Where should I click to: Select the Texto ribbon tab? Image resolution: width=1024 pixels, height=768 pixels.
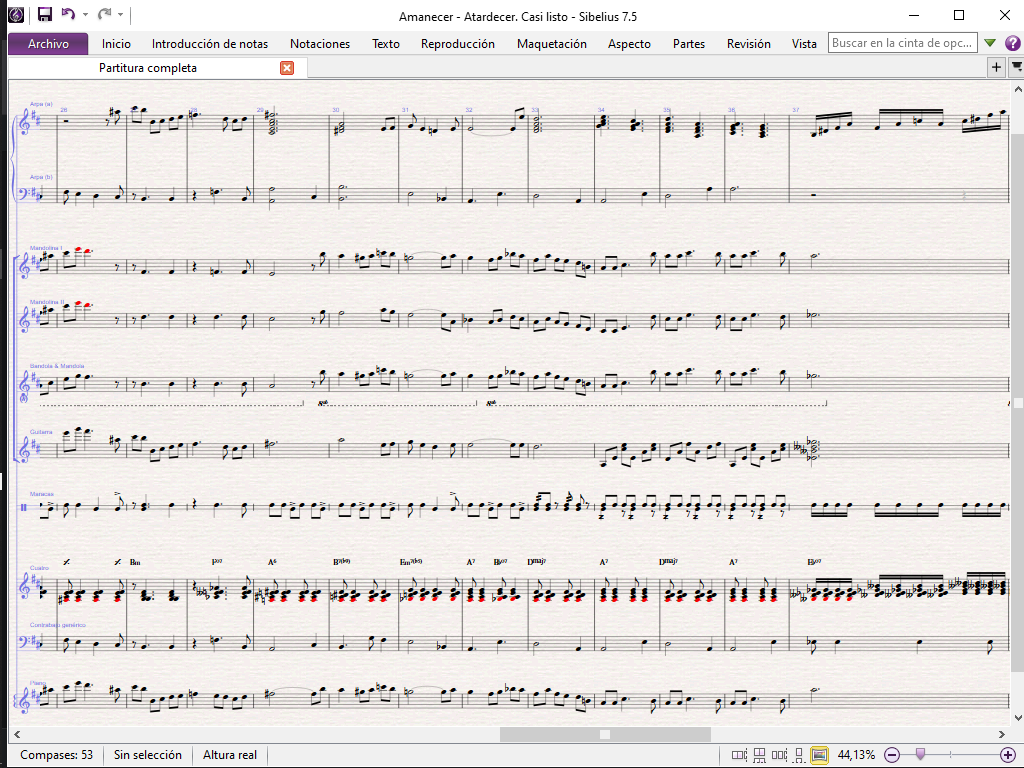[386, 44]
